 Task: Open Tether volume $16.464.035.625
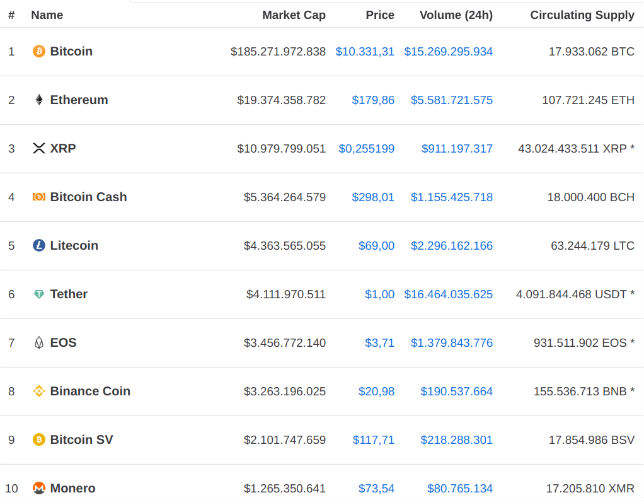coord(448,294)
